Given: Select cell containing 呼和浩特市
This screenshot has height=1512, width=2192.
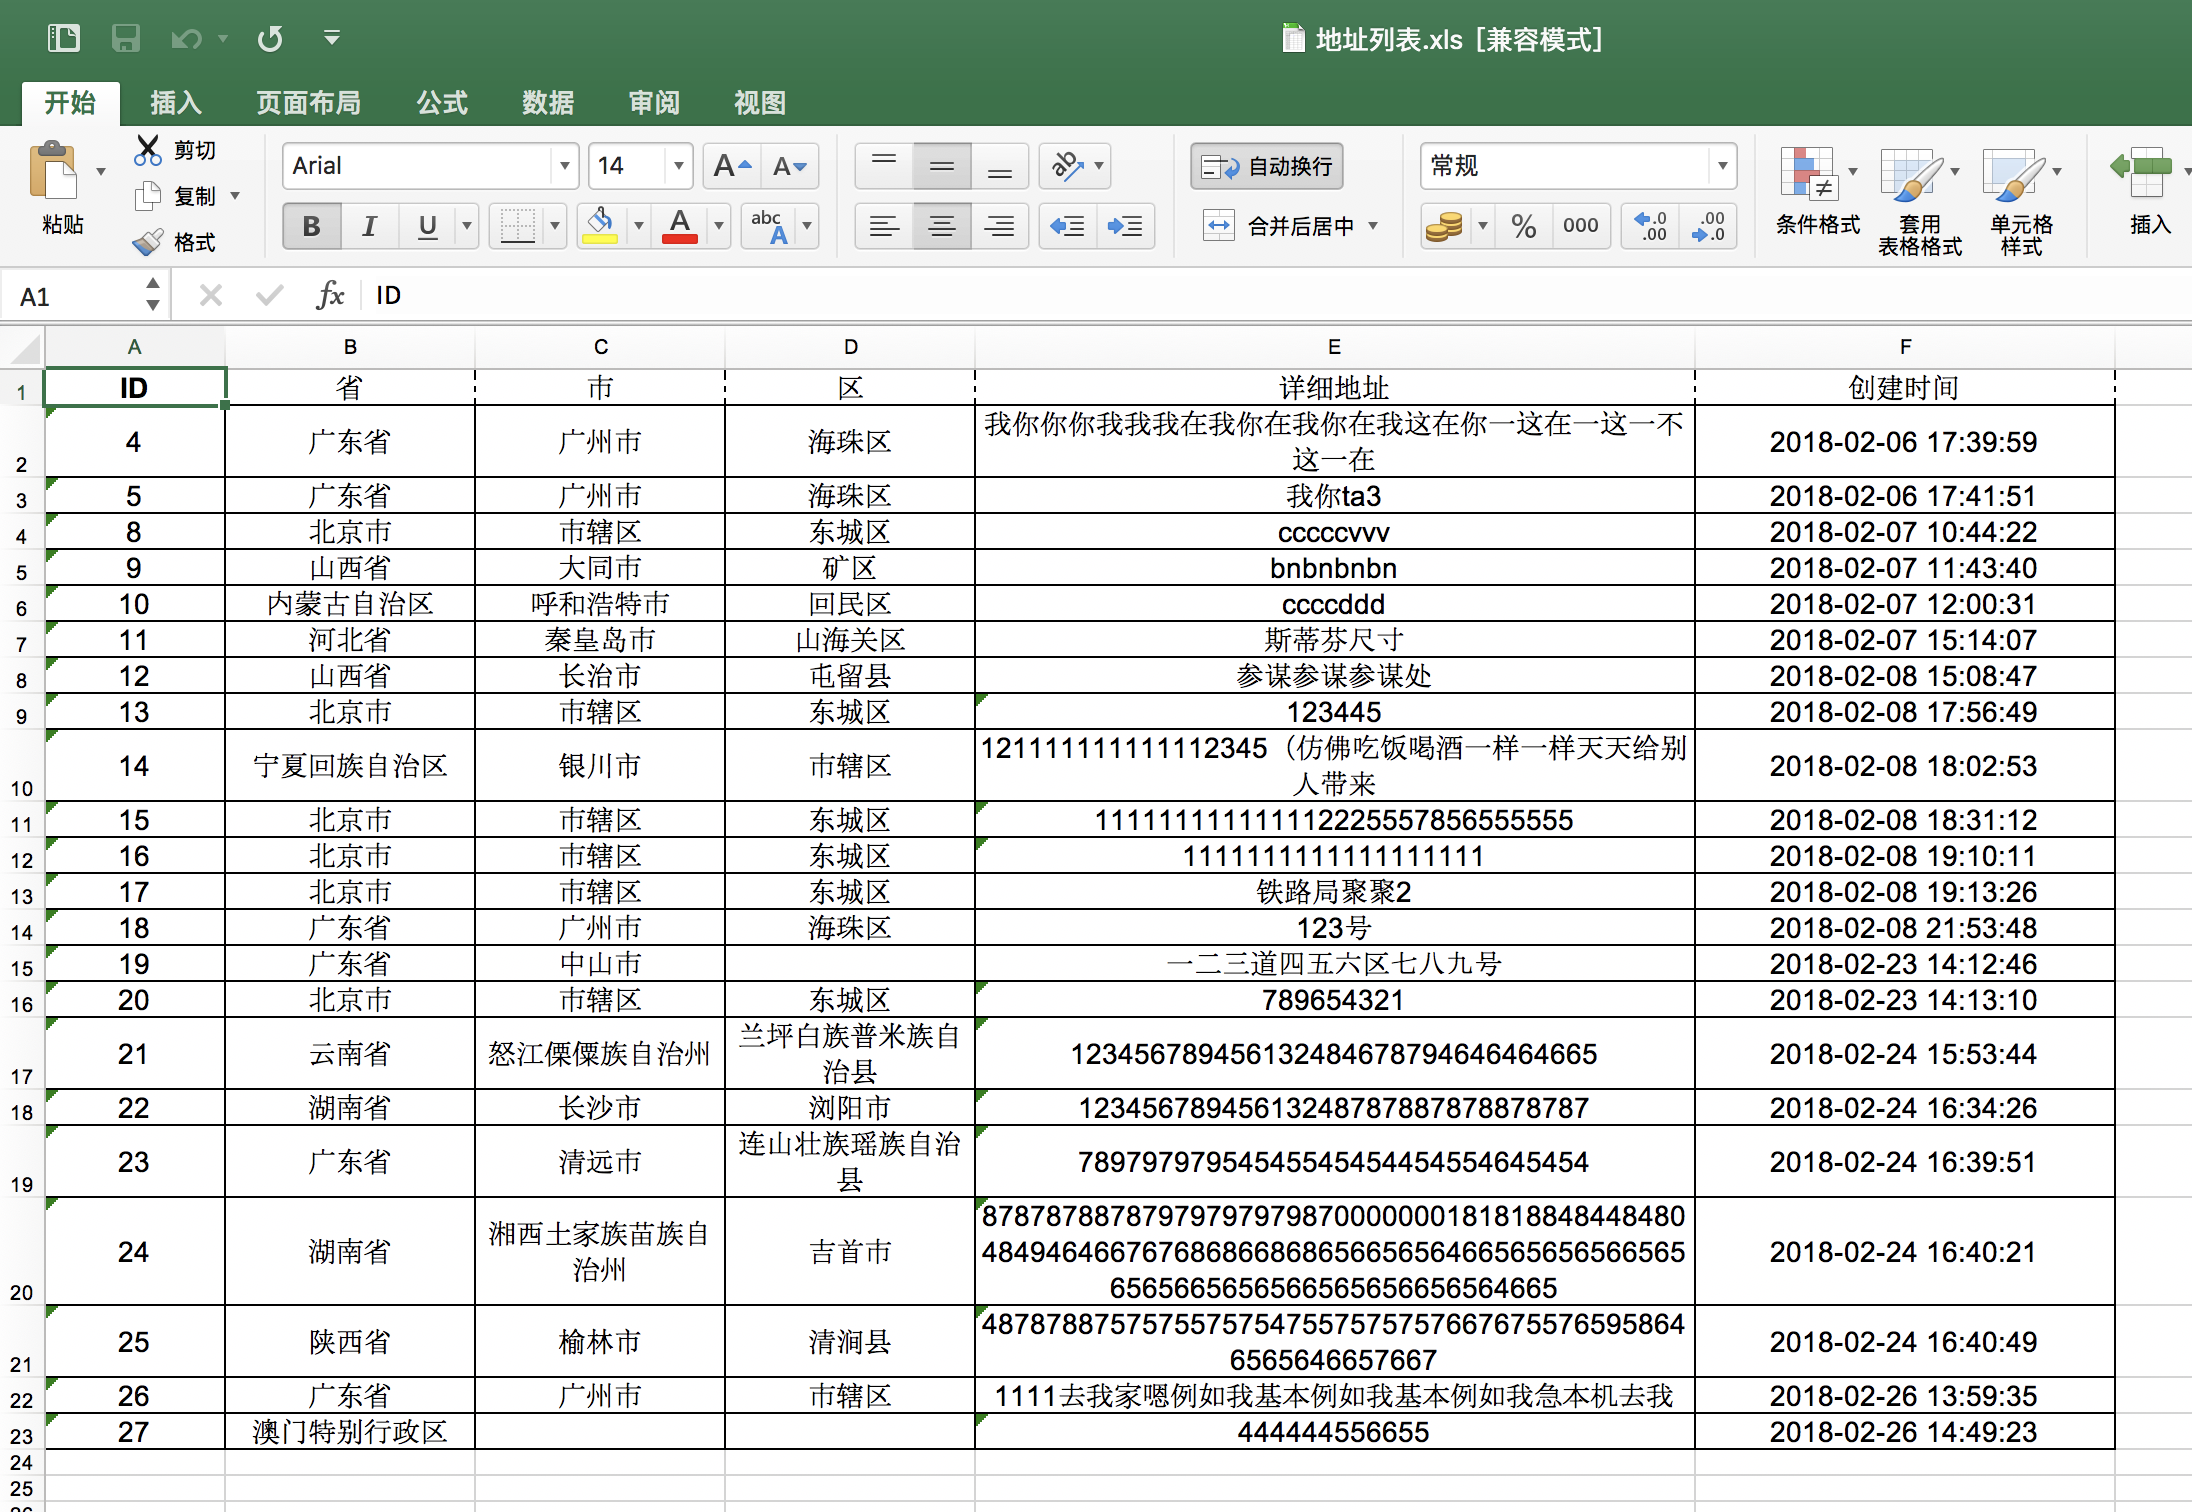Looking at the screenshot, I should click(x=600, y=604).
